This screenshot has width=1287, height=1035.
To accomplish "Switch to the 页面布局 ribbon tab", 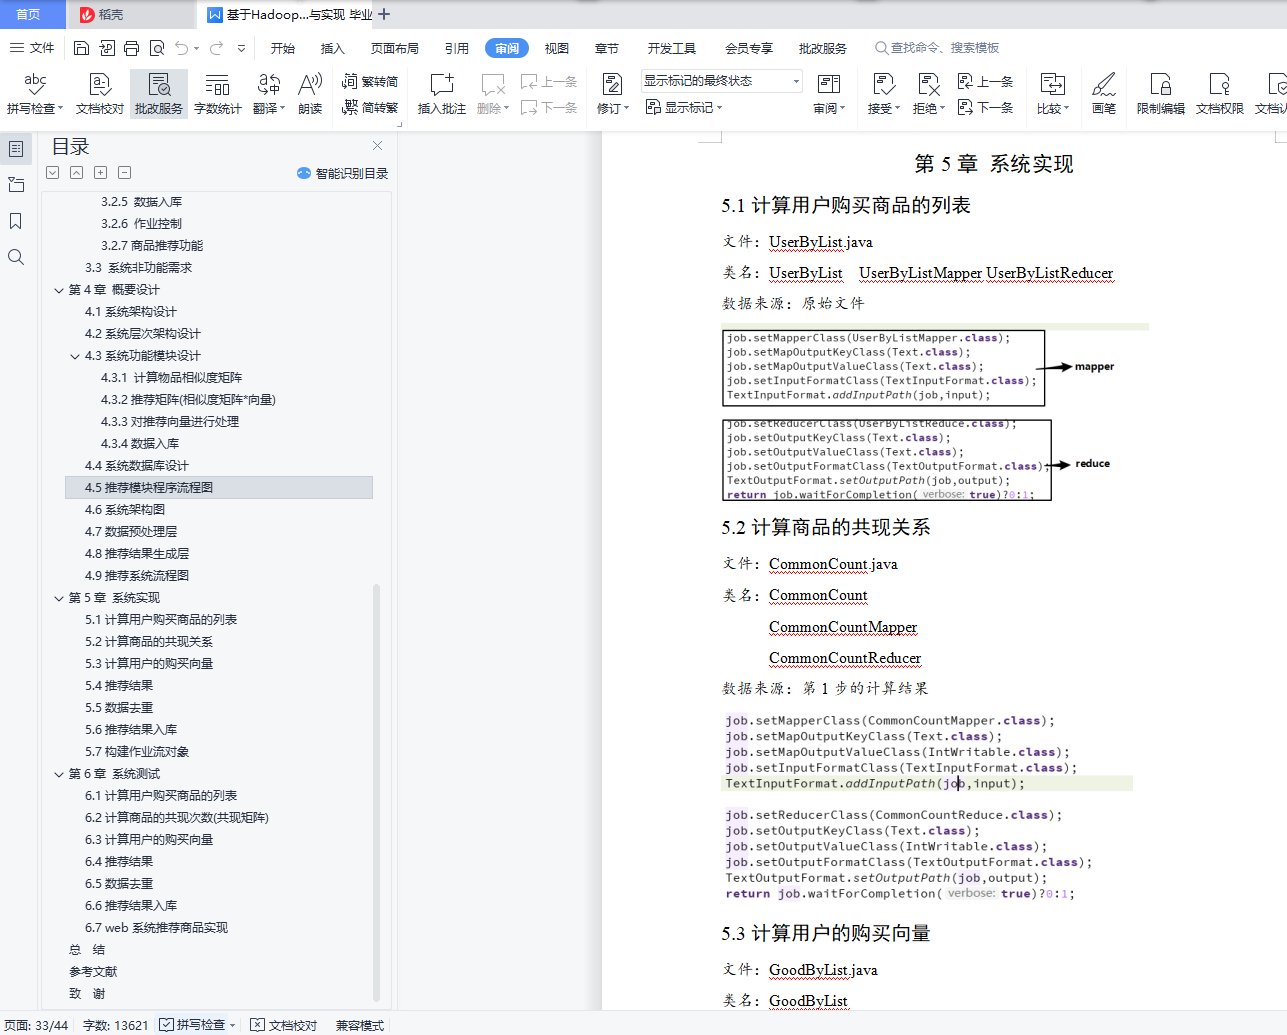I will pyautogui.click(x=395, y=48).
